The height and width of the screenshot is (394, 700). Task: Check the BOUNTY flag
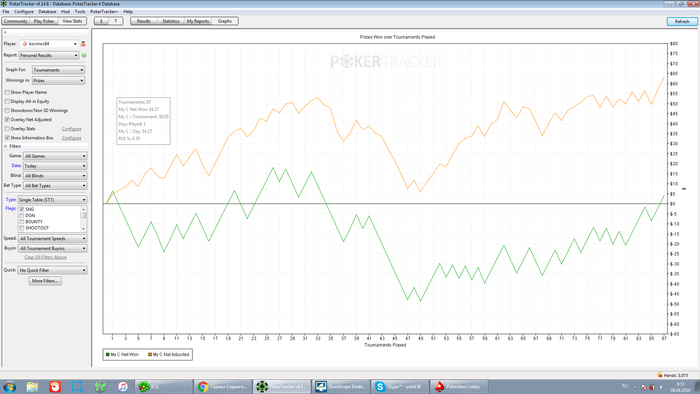pyautogui.click(x=21, y=222)
